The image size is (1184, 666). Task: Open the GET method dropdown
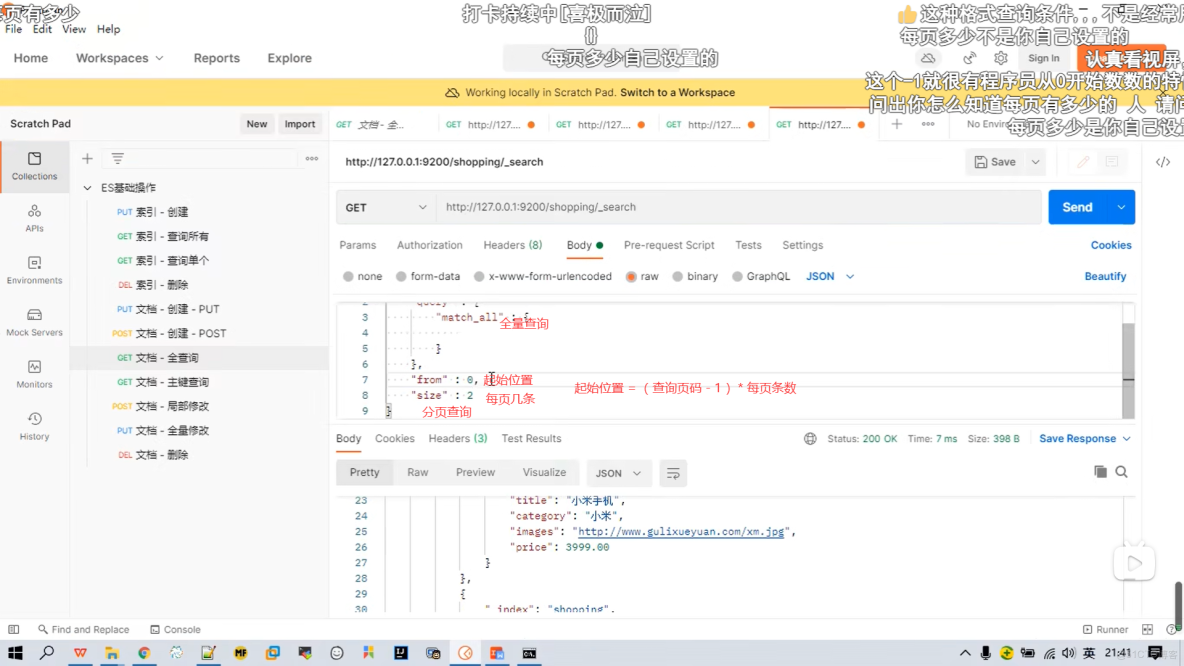pos(385,207)
